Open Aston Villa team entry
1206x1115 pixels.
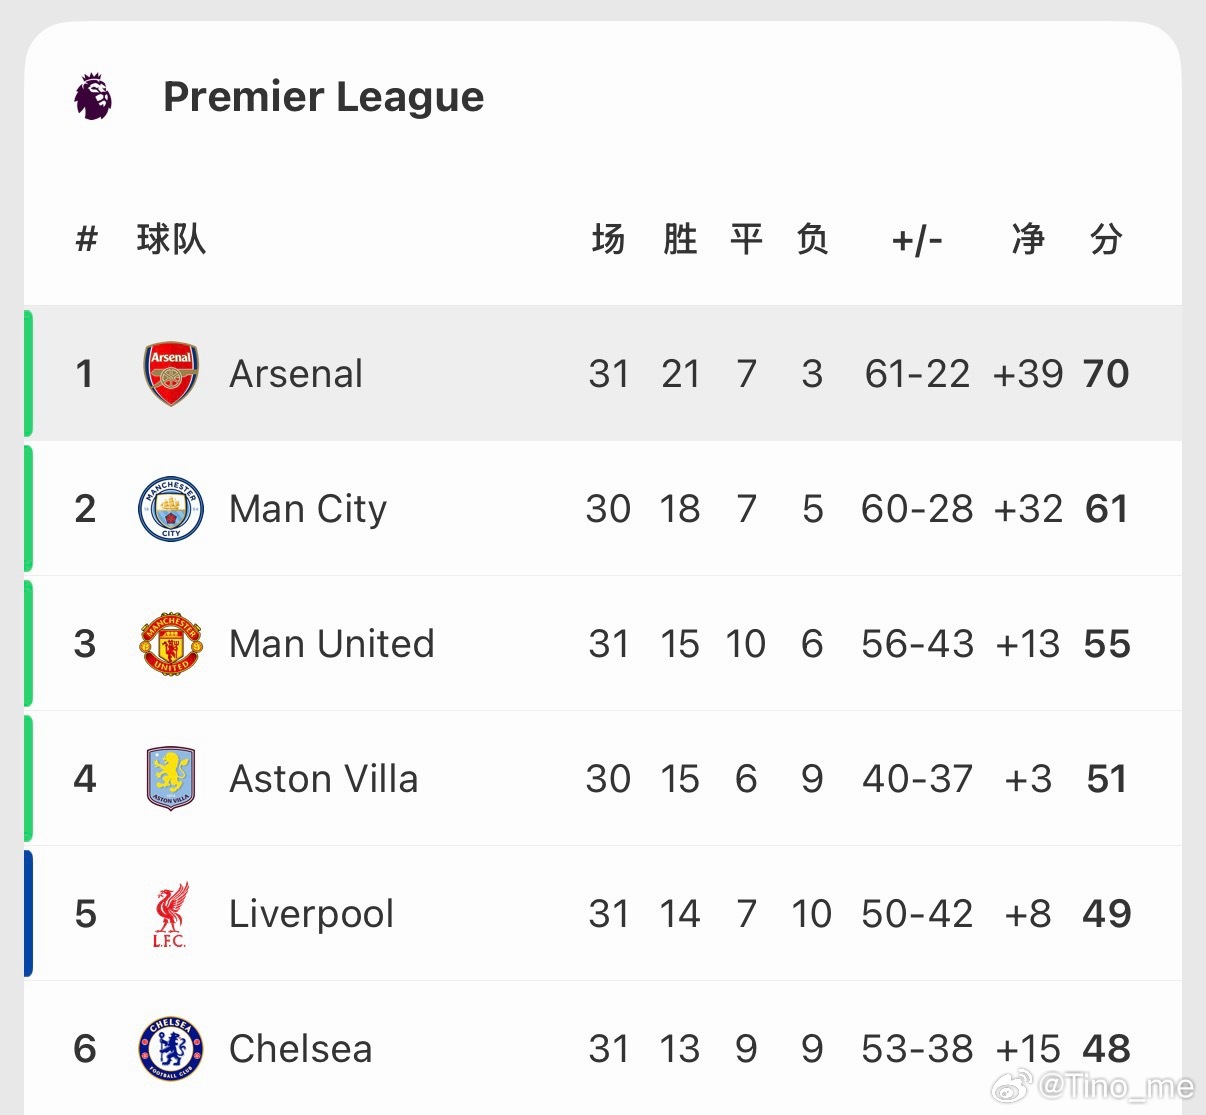323,779
